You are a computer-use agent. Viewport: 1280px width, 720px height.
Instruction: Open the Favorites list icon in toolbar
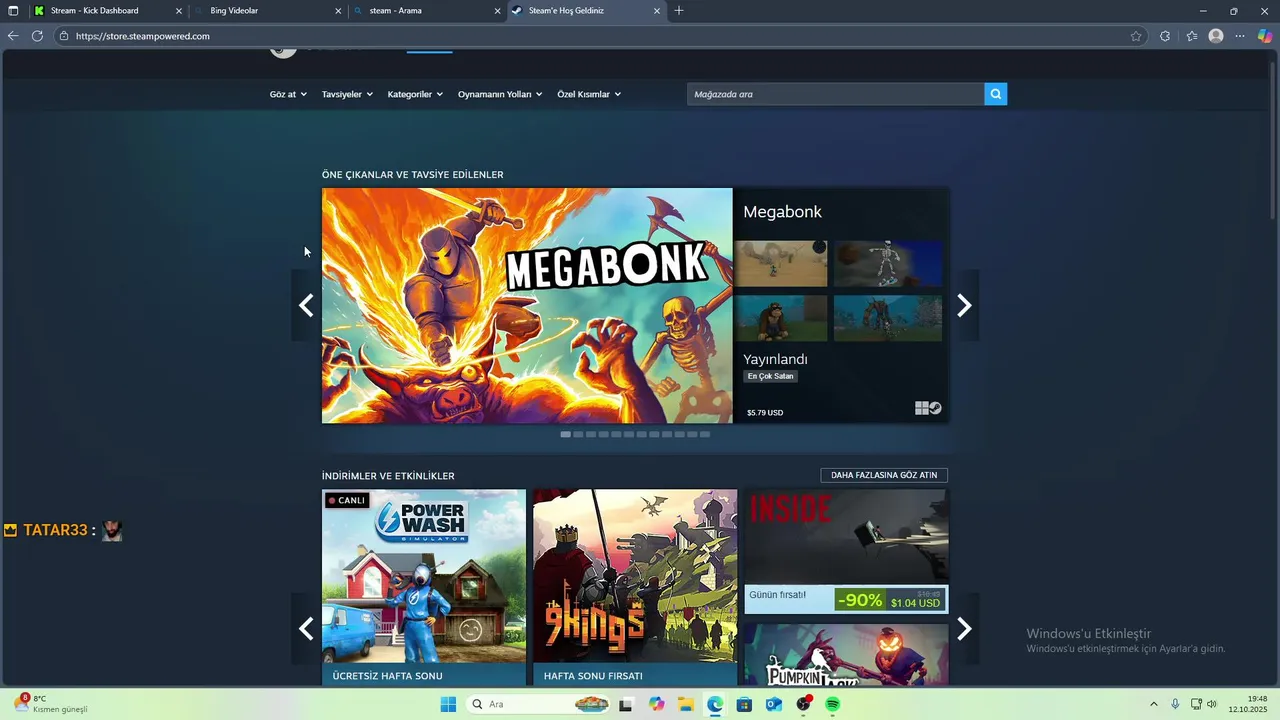click(x=1192, y=36)
